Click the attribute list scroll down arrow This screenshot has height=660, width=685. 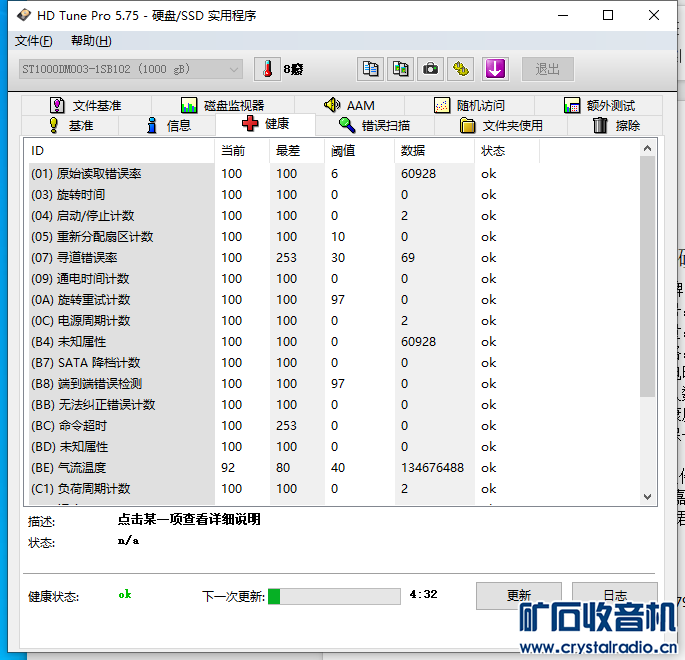(x=647, y=497)
